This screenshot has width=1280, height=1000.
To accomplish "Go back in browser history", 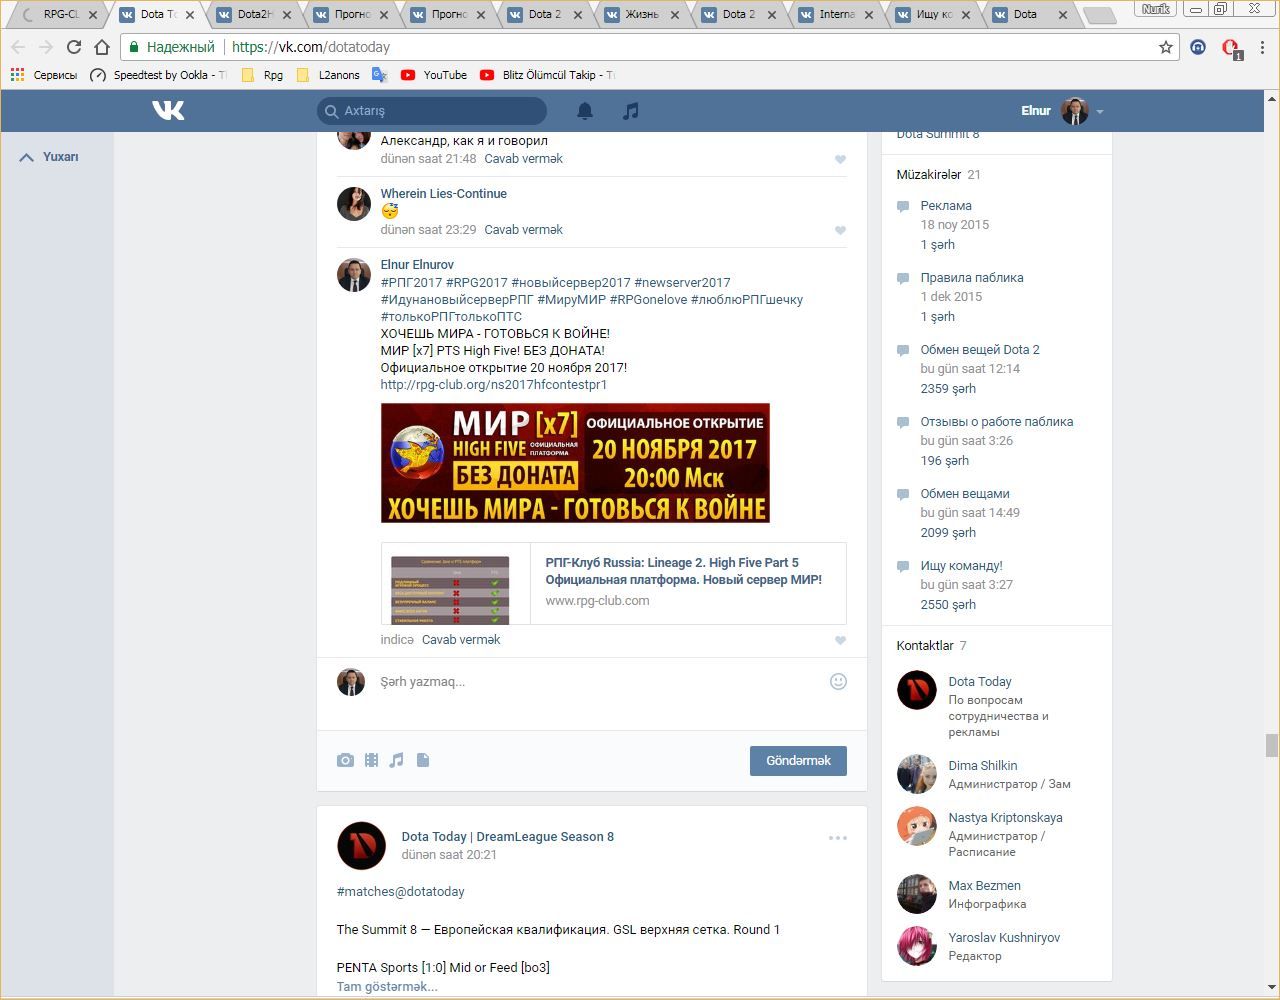I will pyautogui.click(x=18, y=47).
